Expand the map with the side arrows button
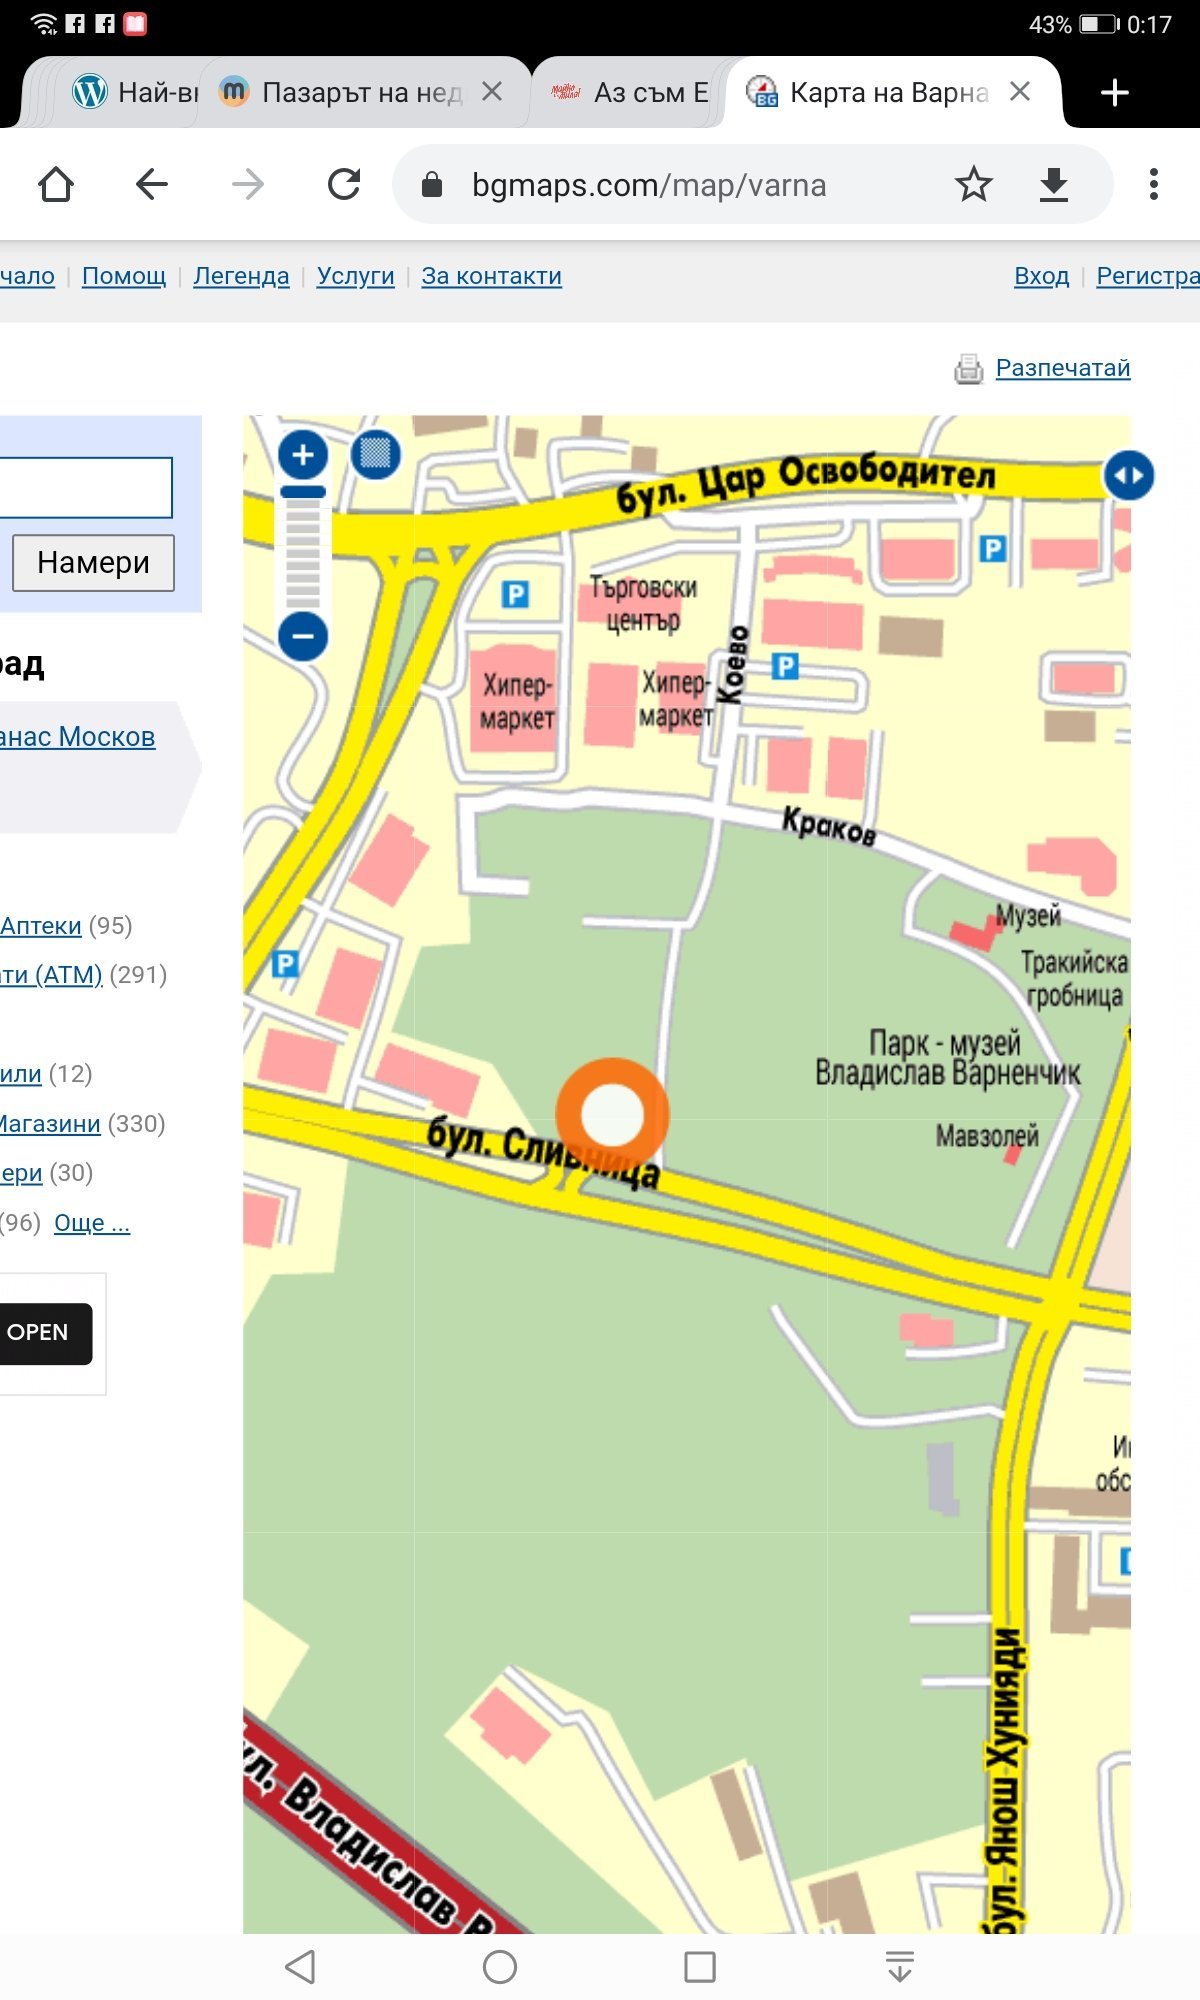Viewport: 1200px width, 2000px height. [1128, 476]
